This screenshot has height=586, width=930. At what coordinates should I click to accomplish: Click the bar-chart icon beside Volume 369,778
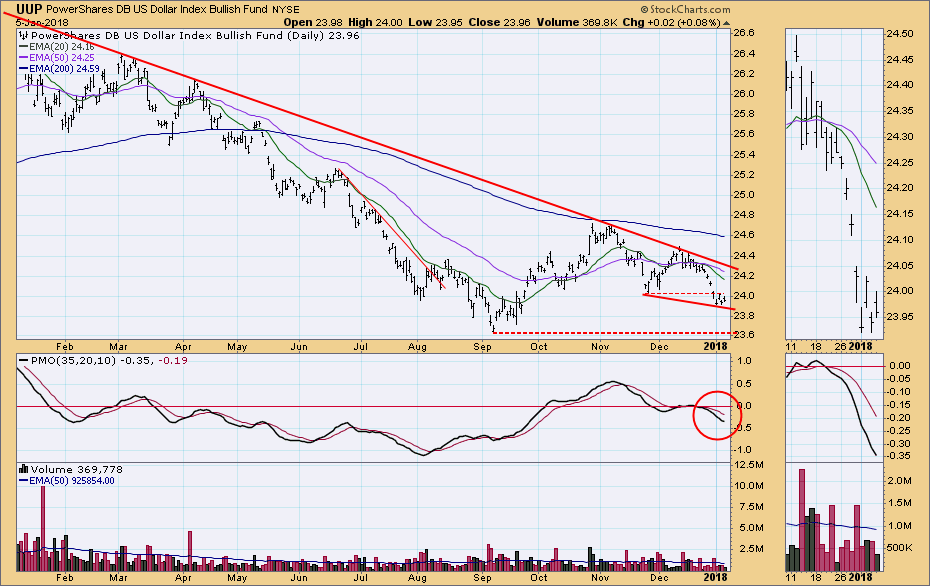(x=24, y=469)
